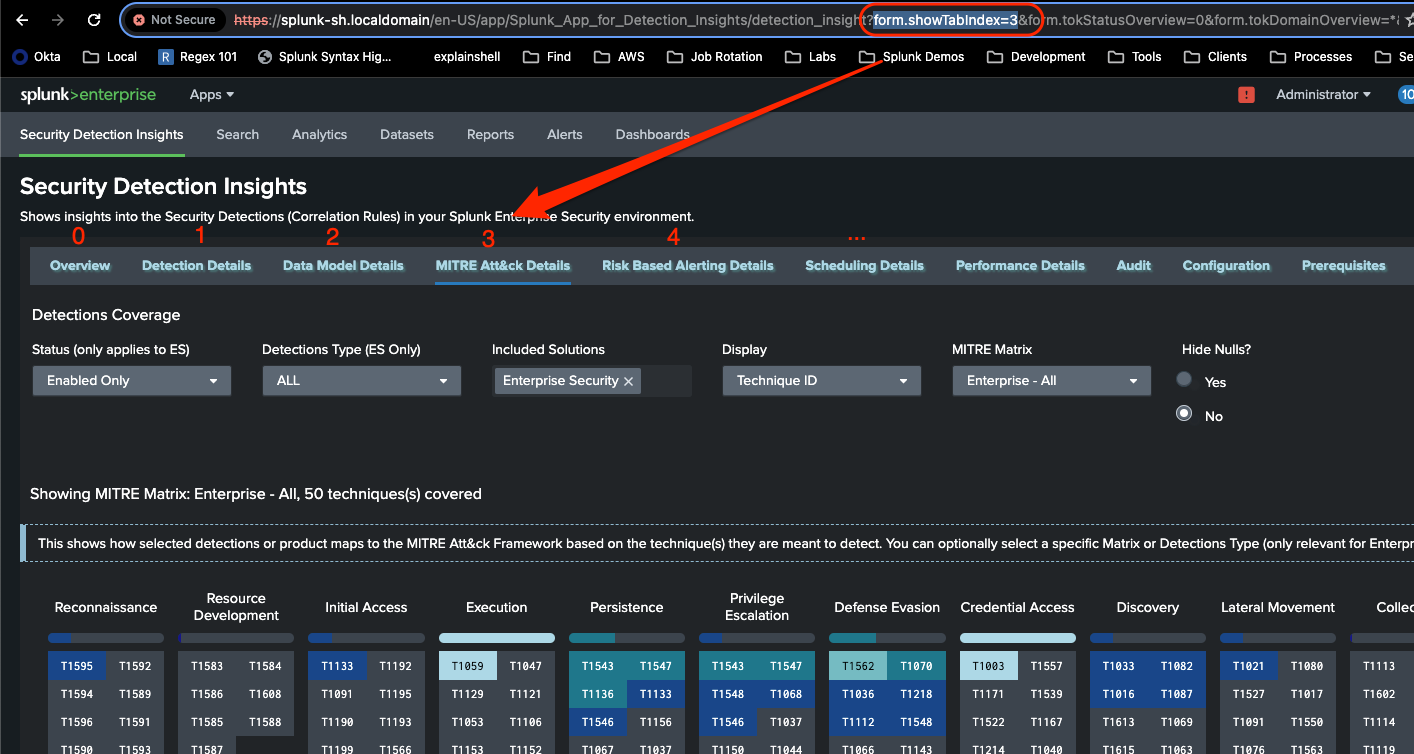Open the Analytics nav item

[x=320, y=135]
